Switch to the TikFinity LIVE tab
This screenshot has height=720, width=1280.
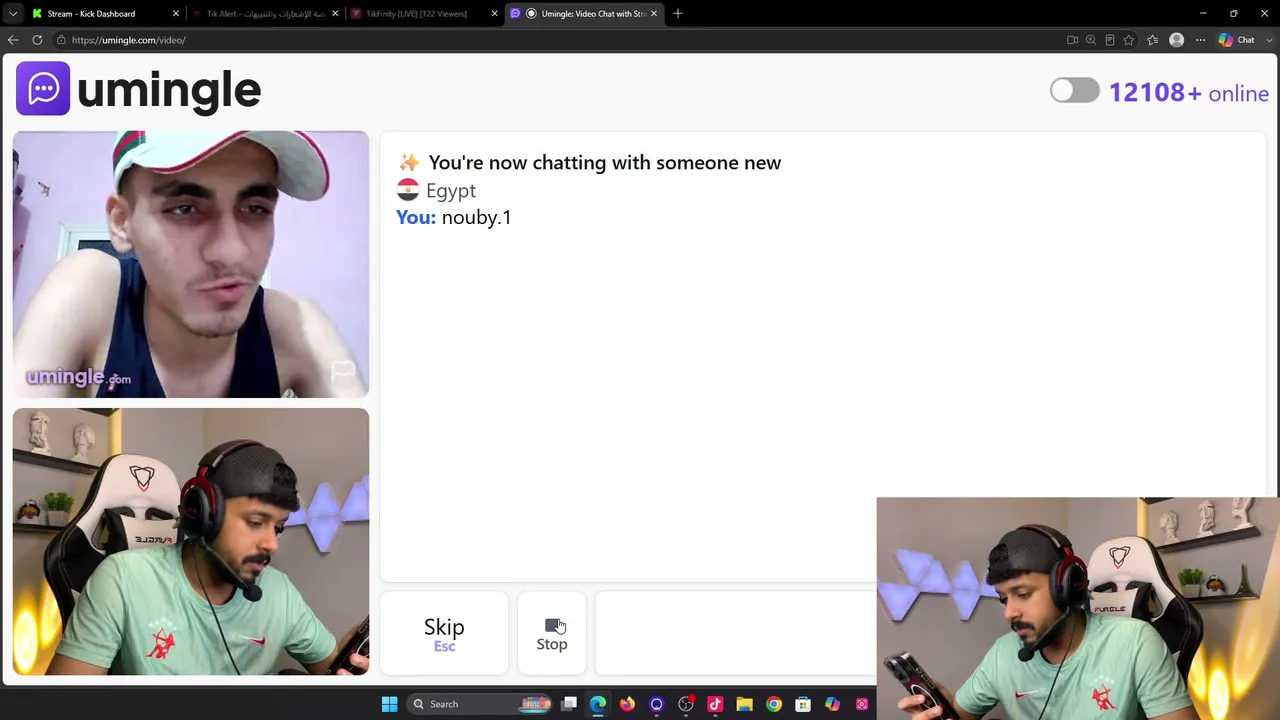pos(425,14)
